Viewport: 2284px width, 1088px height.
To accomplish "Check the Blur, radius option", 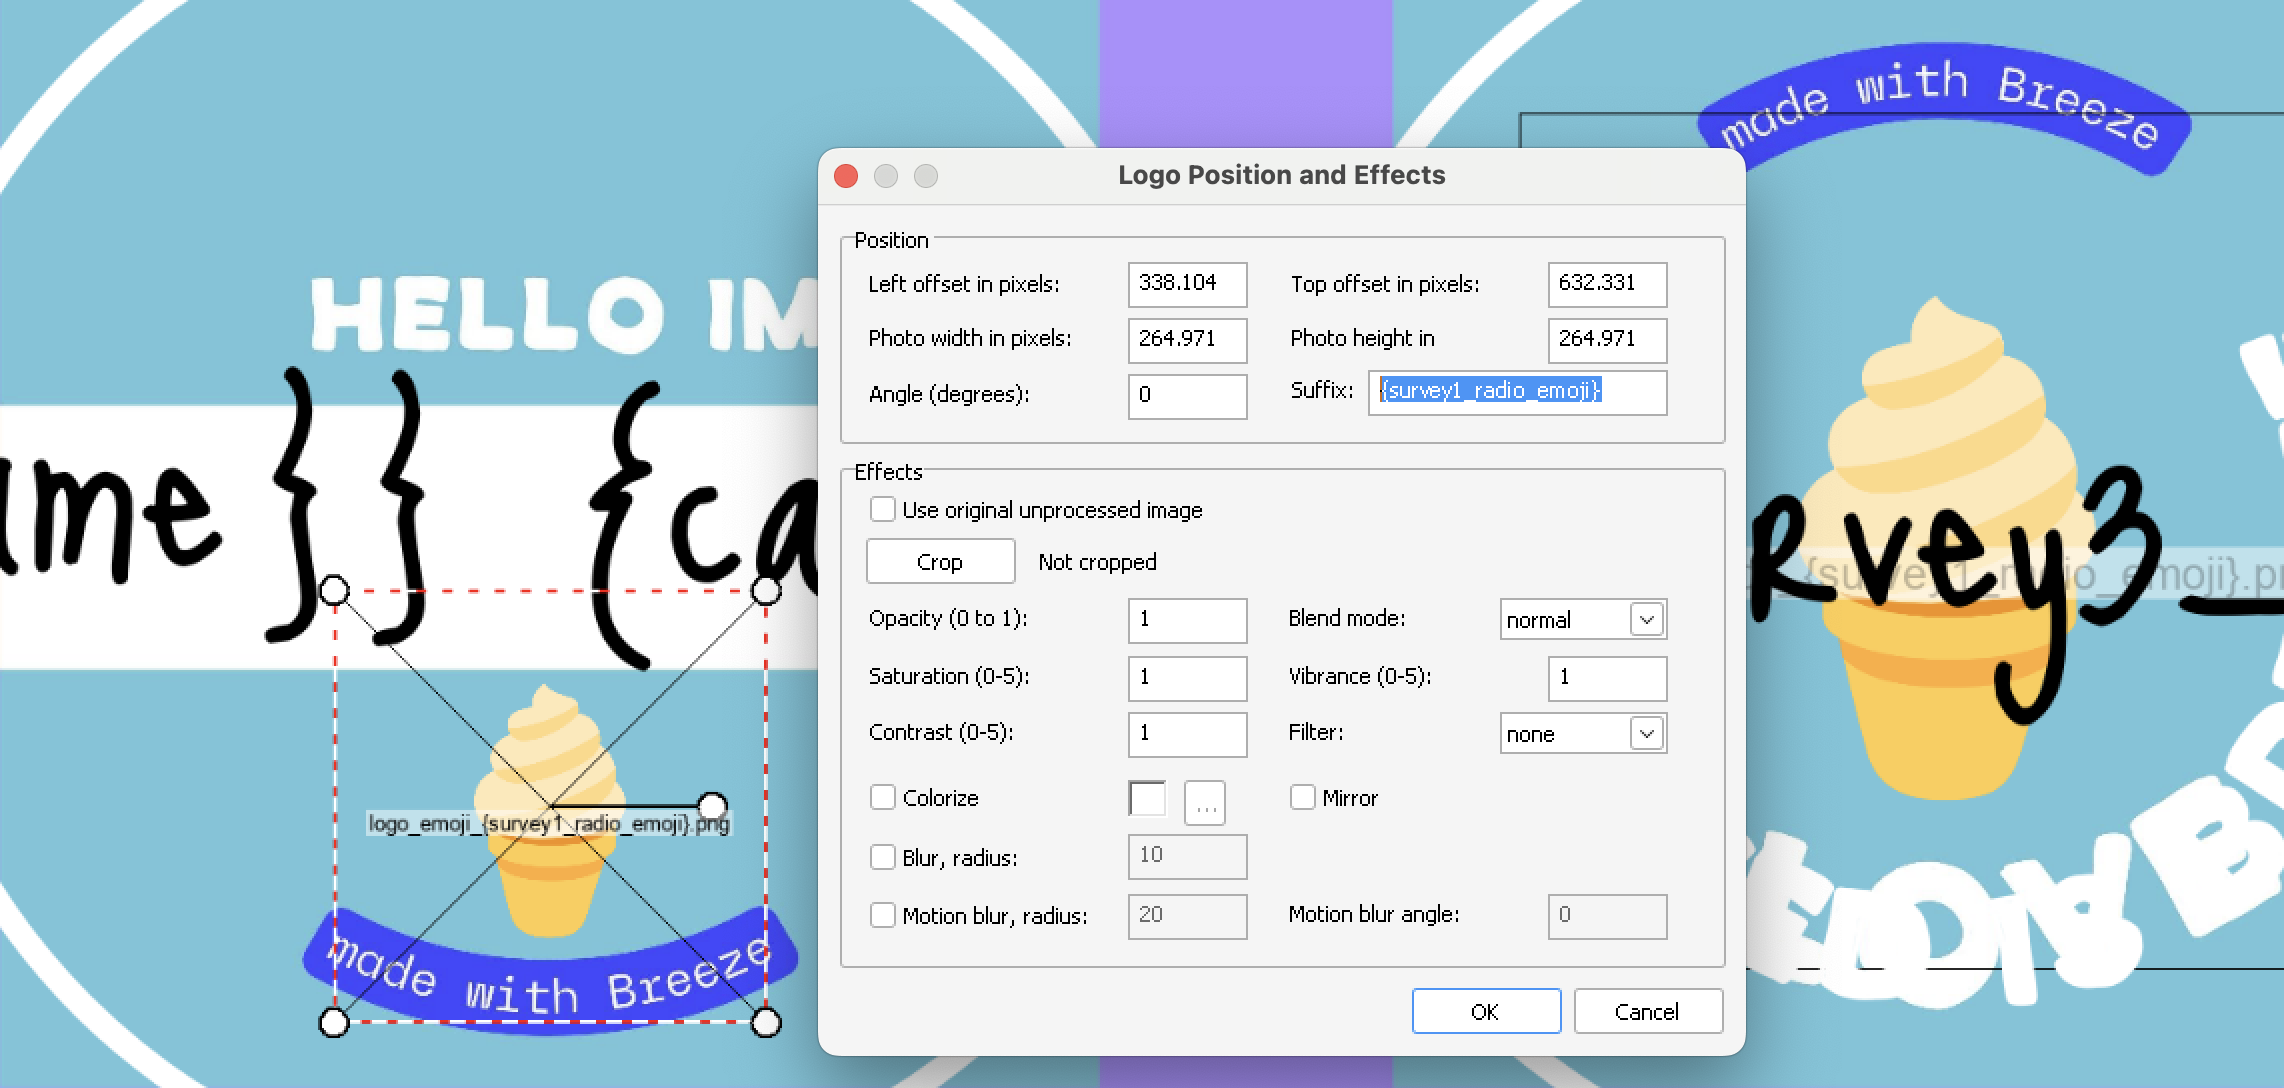I will tap(882, 858).
